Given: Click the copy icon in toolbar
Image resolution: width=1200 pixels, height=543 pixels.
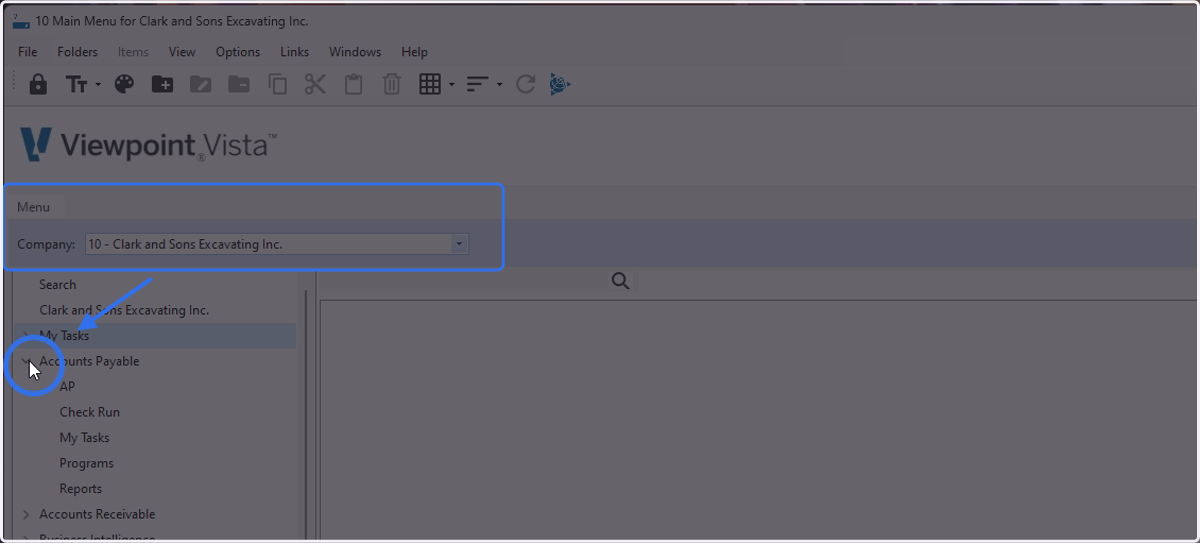Looking at the screenshot, I should coord(277,85).
